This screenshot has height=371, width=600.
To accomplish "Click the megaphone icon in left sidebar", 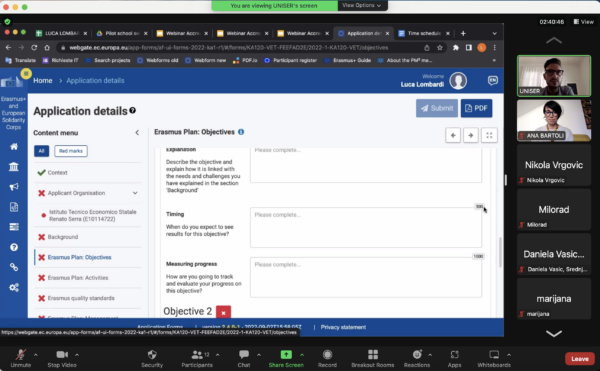I will click(x=14, y=187).
